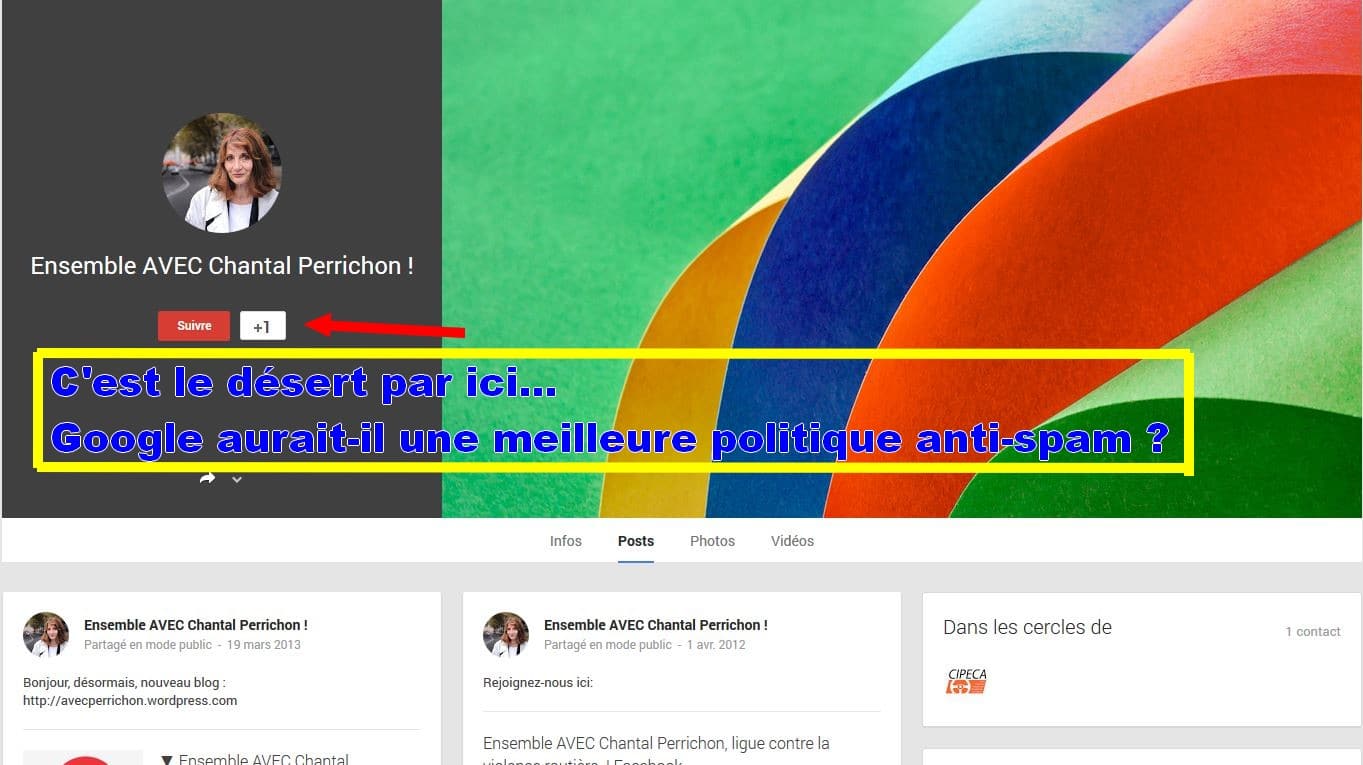Open the avecperrichon.wordpress.com link
This screenshot has width=1363, height=765.
[x=130, y=701]
